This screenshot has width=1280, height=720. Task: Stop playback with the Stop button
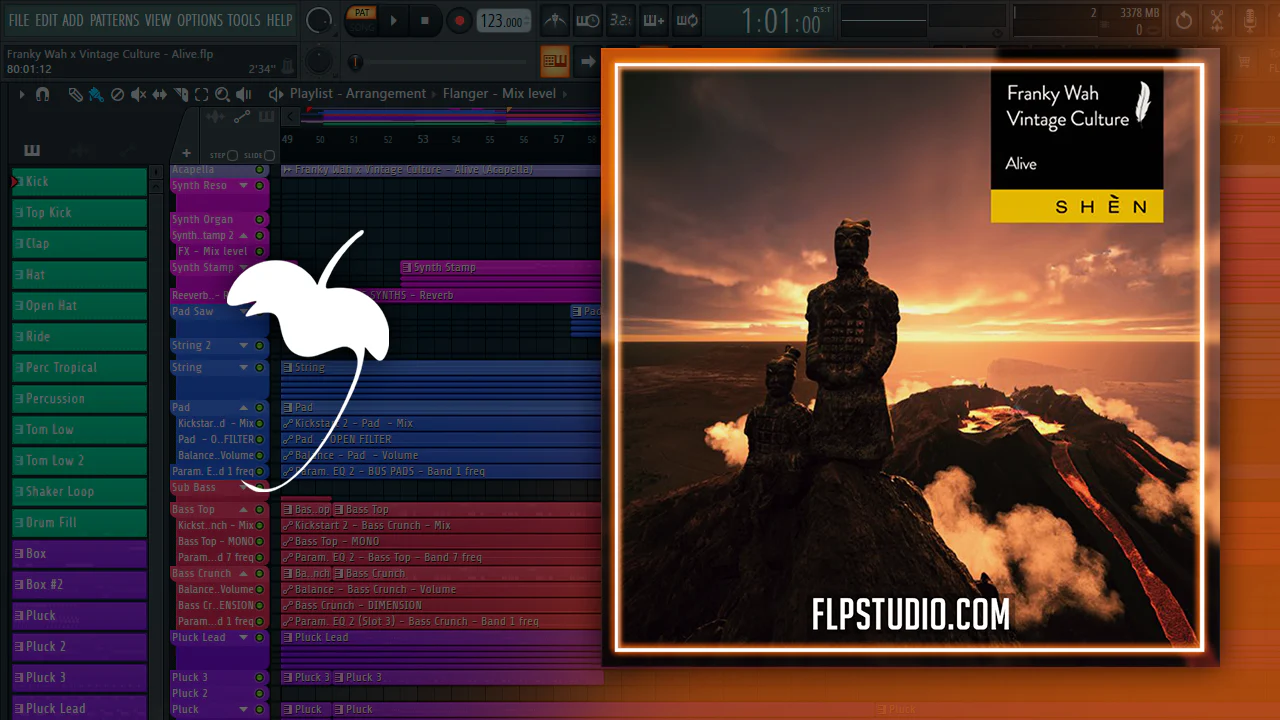(x=425, y=20)
